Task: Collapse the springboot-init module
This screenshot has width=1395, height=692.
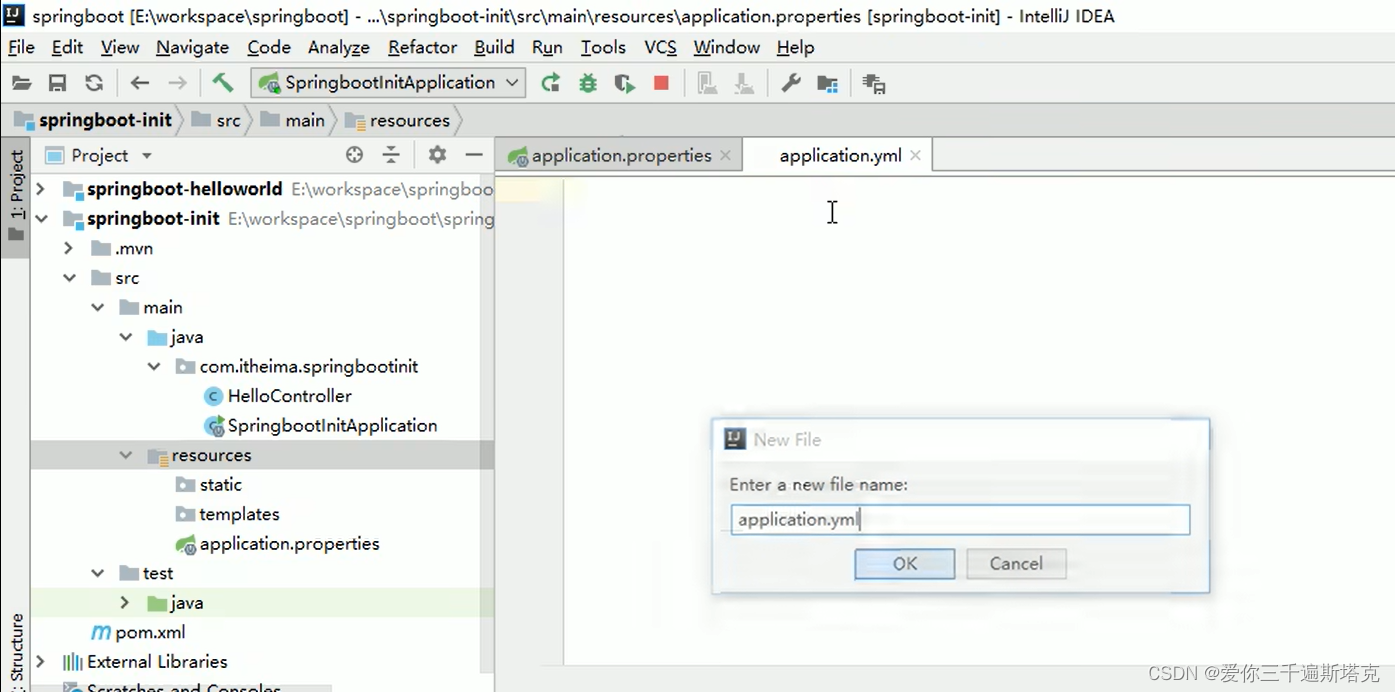Action: 41,218
